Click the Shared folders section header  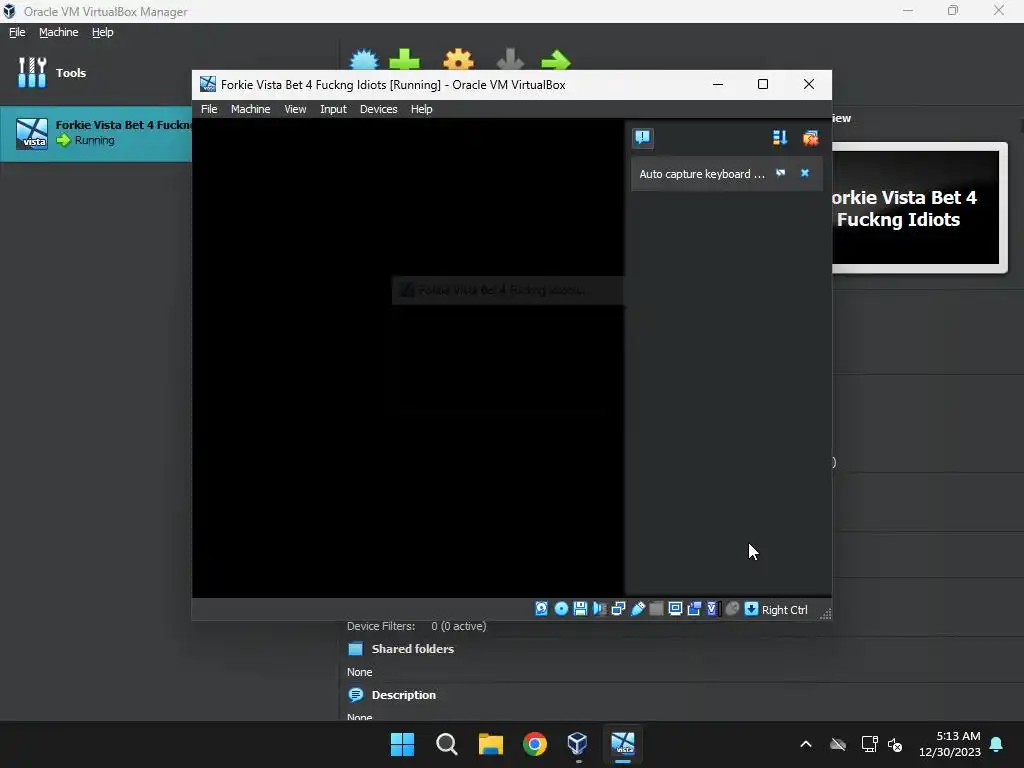point(412,648)
